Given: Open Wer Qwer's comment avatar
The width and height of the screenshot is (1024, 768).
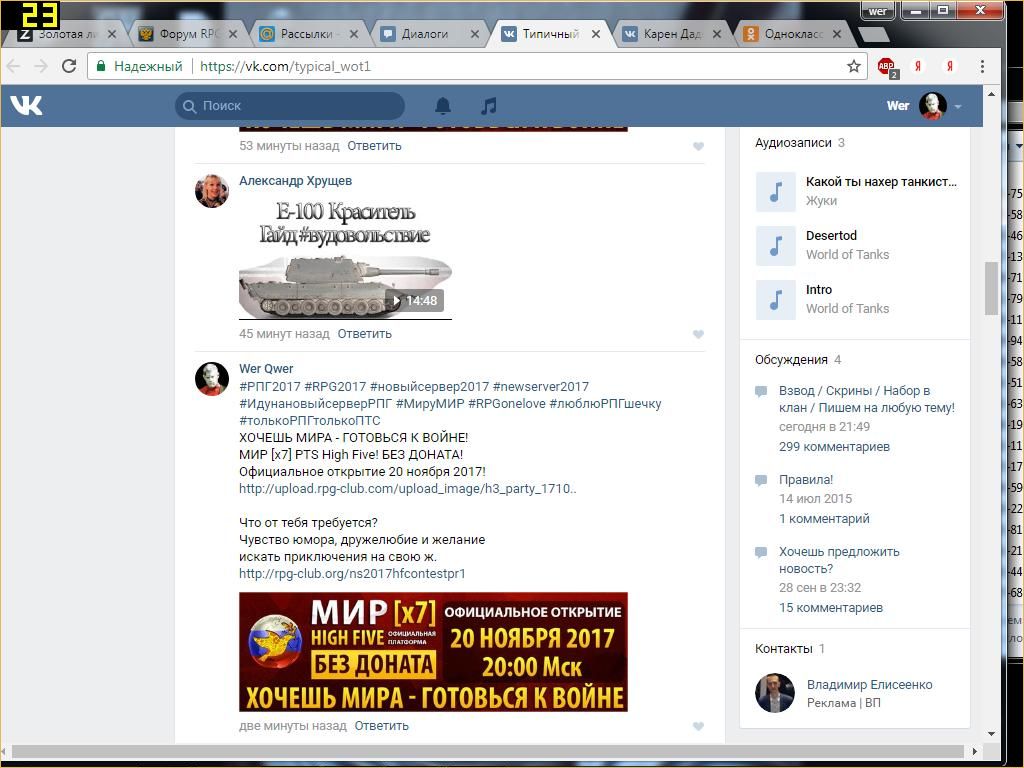Looking at the screenshot, I should (x=212, y=379).
